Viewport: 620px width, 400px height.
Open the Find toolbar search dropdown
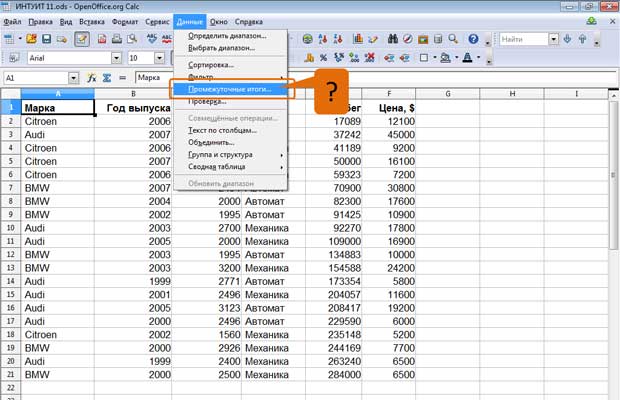pos(554,39)
